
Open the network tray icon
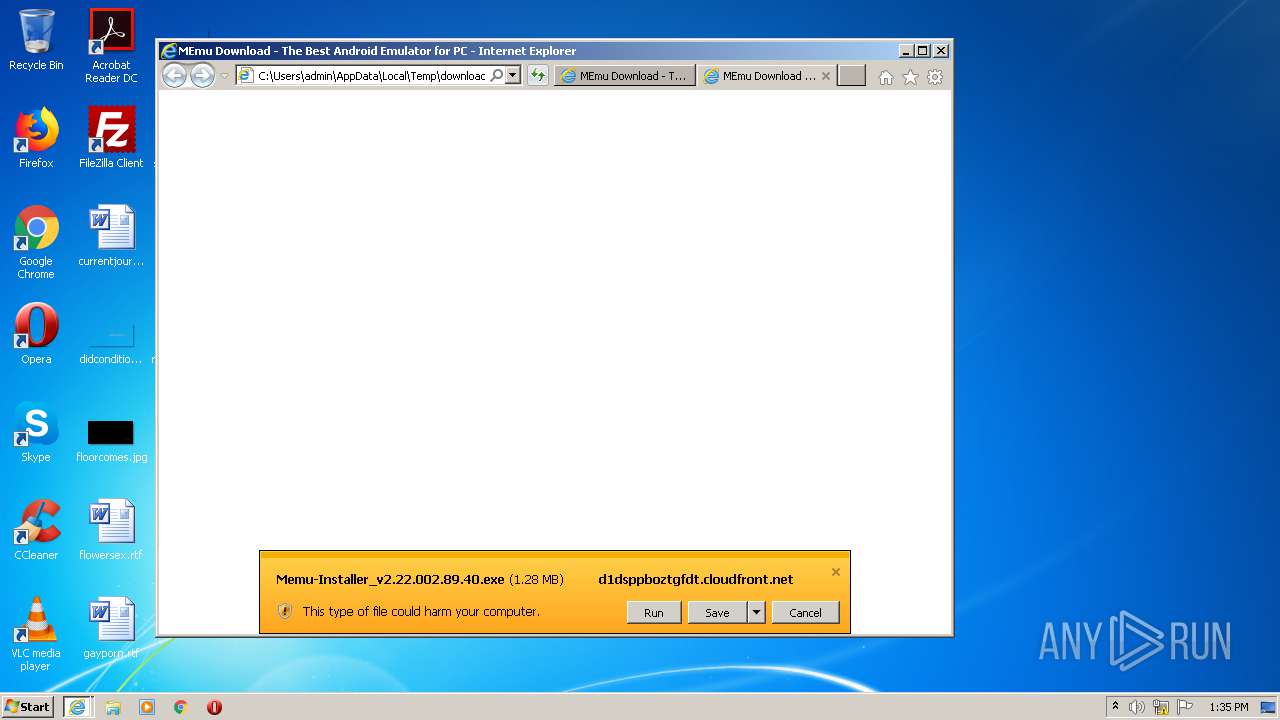pos(1161,707)
